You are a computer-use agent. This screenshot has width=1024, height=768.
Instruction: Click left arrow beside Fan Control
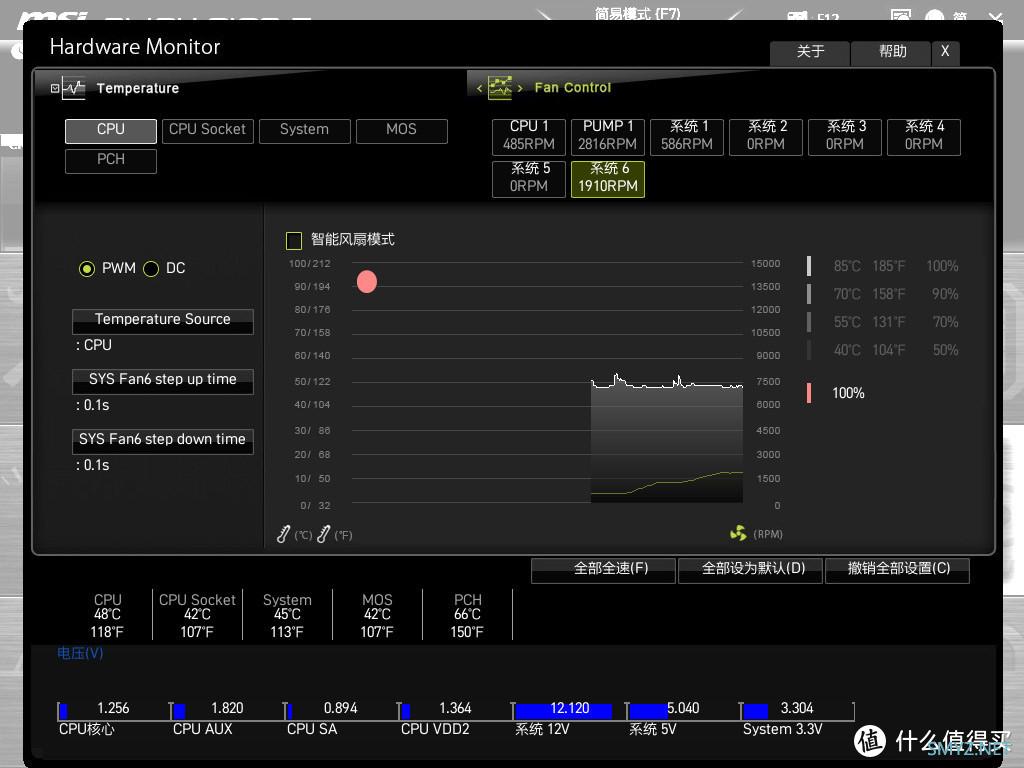coord(479,88)
